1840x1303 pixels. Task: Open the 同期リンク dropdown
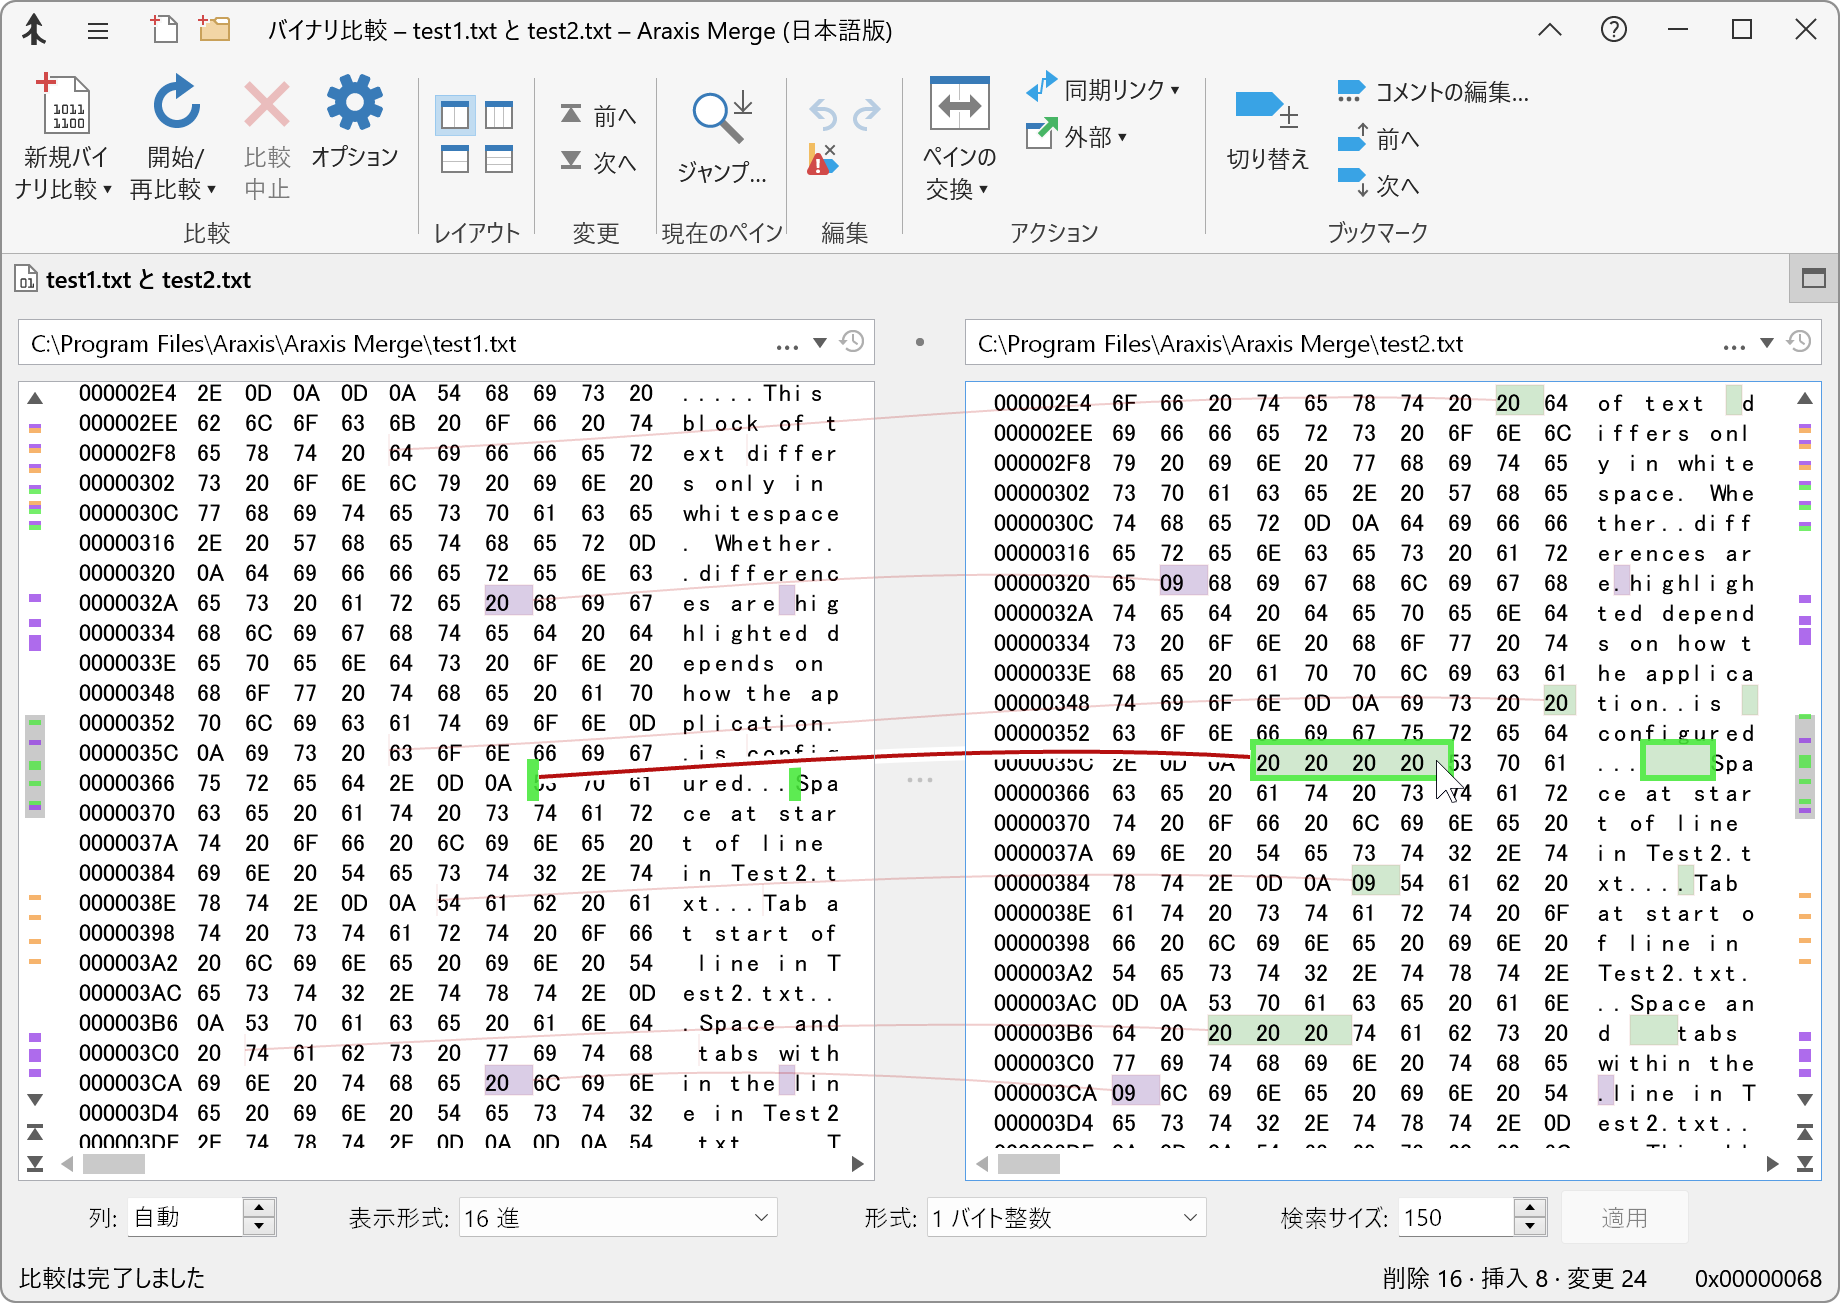click(x=1105, y=88)
